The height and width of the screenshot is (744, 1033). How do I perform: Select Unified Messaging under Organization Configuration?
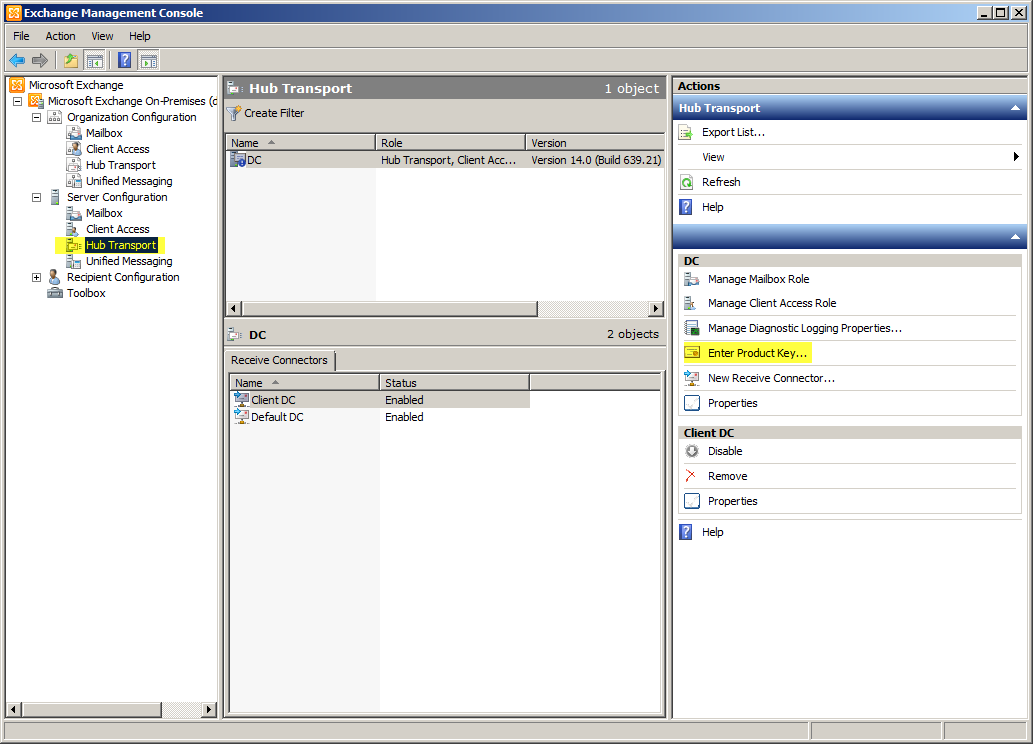(129, 181)
